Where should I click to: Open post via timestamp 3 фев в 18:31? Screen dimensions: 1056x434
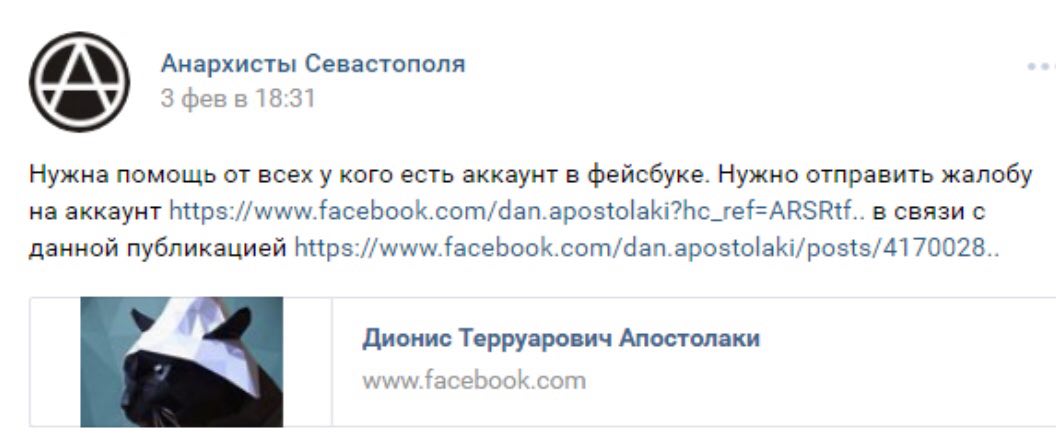[x=238, y=99]
